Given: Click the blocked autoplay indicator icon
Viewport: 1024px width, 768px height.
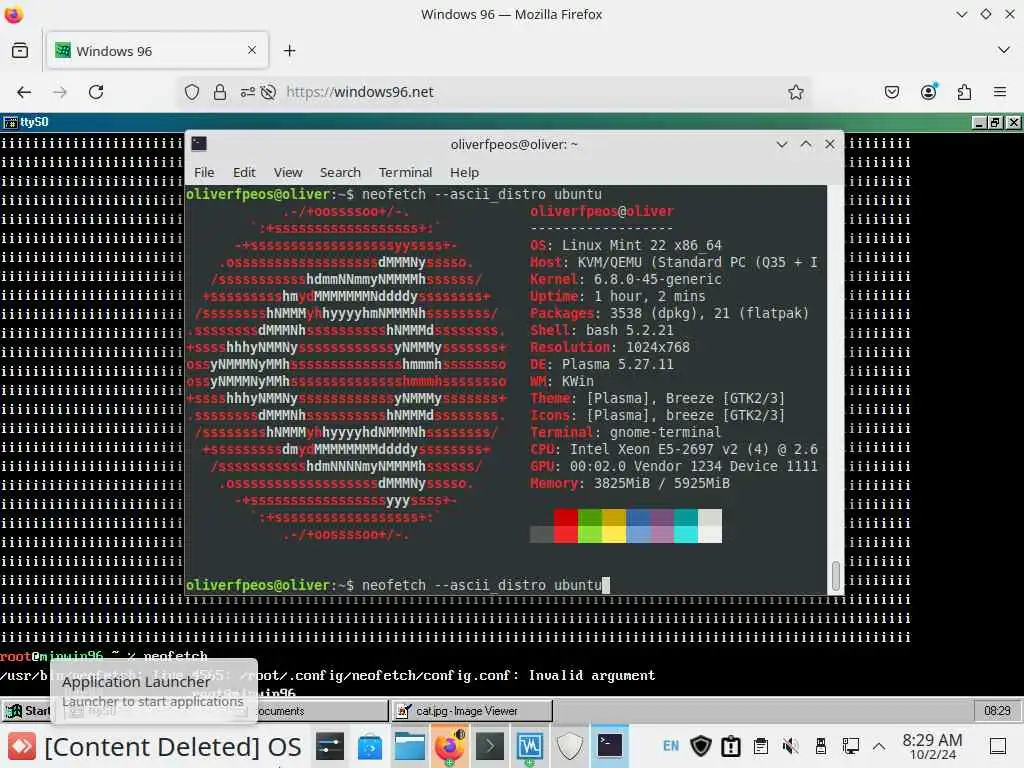Looking at the screenshot, I should (268, 92).
